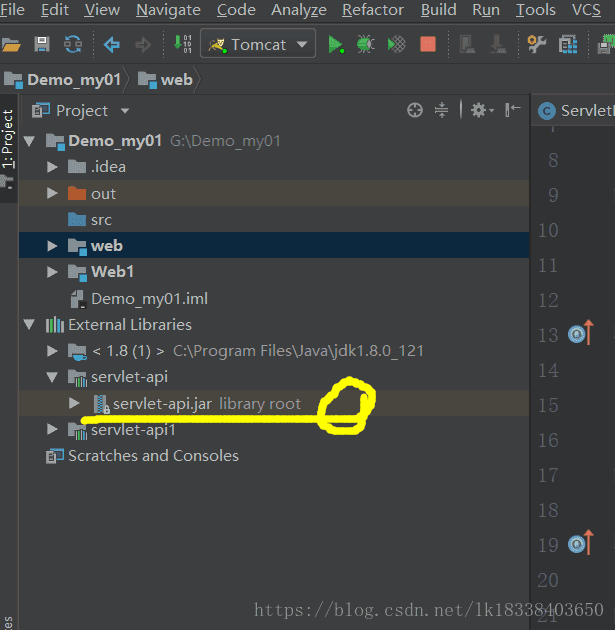615x630 pixels.
Task: Open the Analyze menu
Action: (299, 10)
